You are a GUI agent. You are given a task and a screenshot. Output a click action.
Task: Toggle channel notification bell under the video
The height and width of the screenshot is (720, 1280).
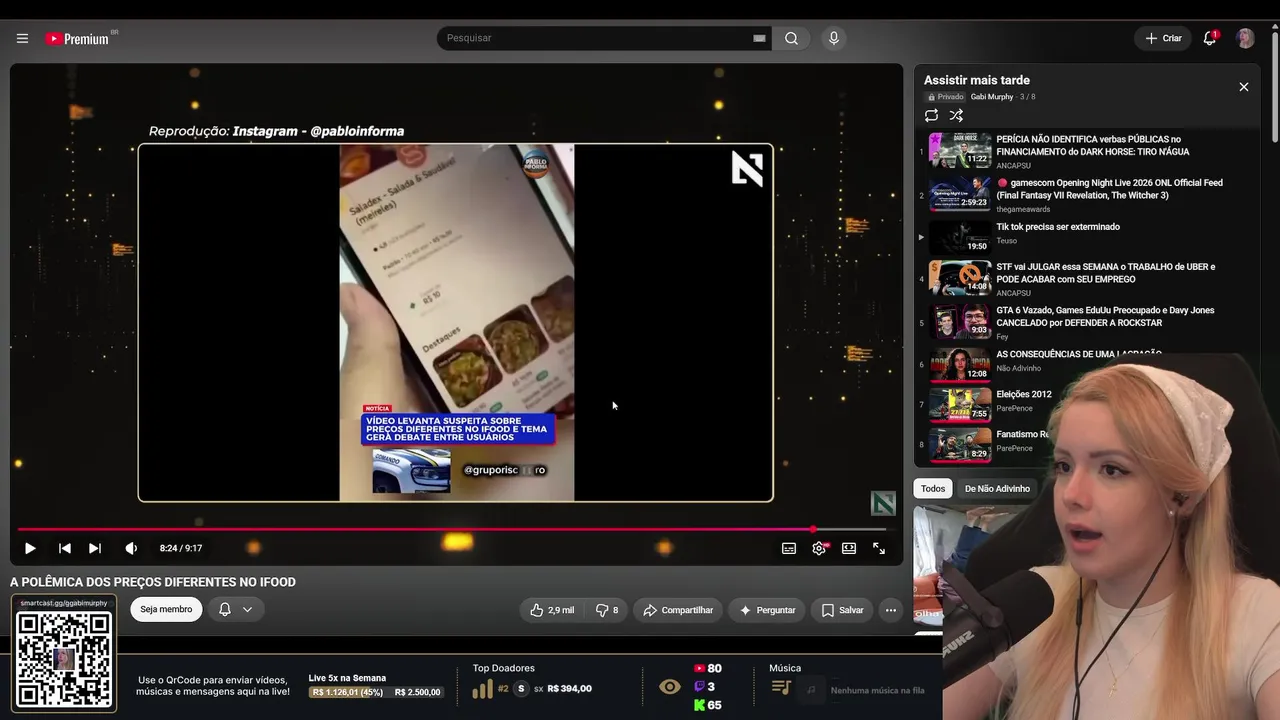[x=225, y=609]
